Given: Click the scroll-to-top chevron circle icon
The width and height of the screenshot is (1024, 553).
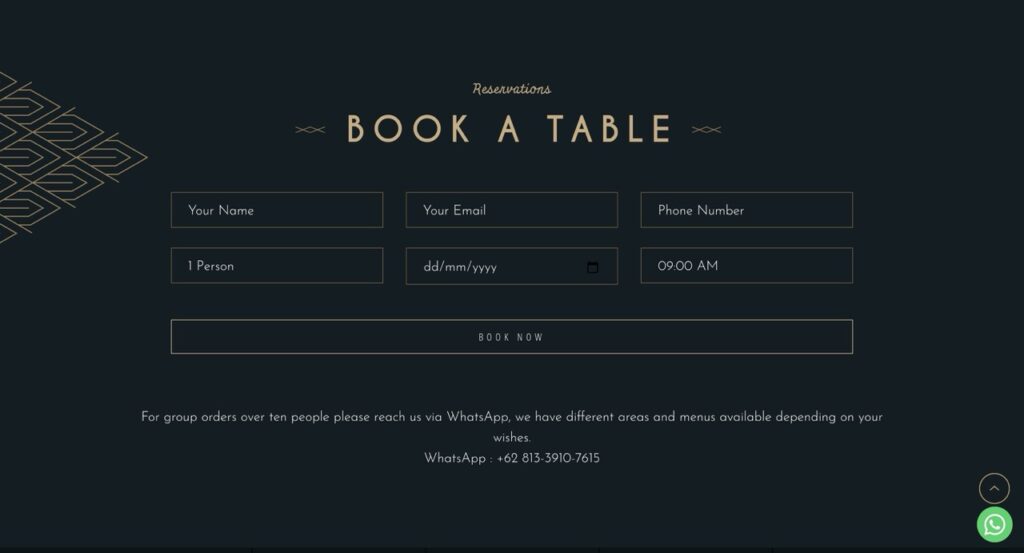Looking at the screenshot, I should pyautogui.click(x=994, y=488).
